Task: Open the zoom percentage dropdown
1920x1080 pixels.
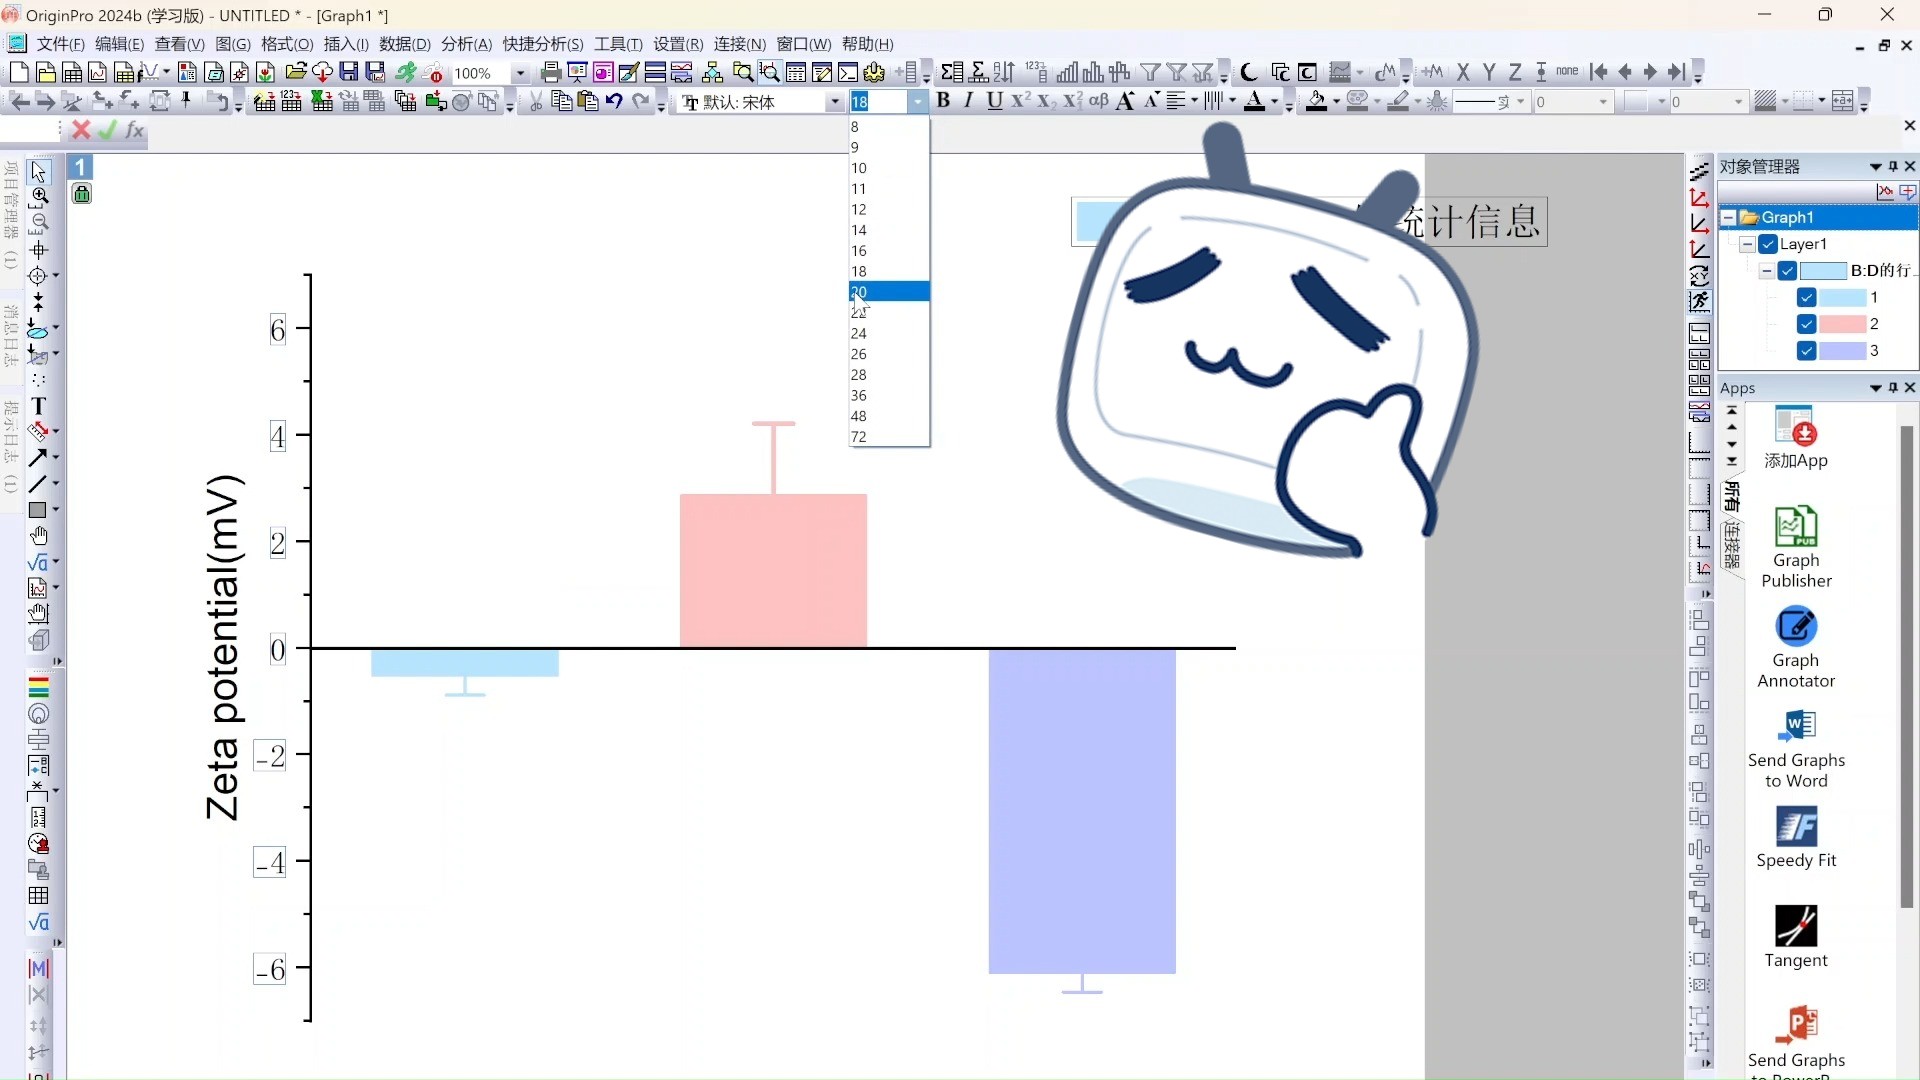Action: (520, 73)
